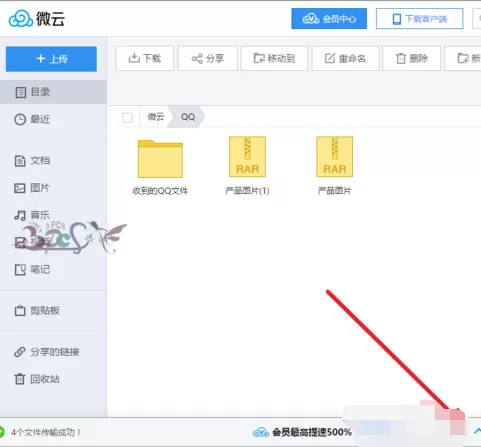The height and width of the screenshot is (447, 481).
Task: Click the 删除 delete toolbar button
Action: pos(412,59)
